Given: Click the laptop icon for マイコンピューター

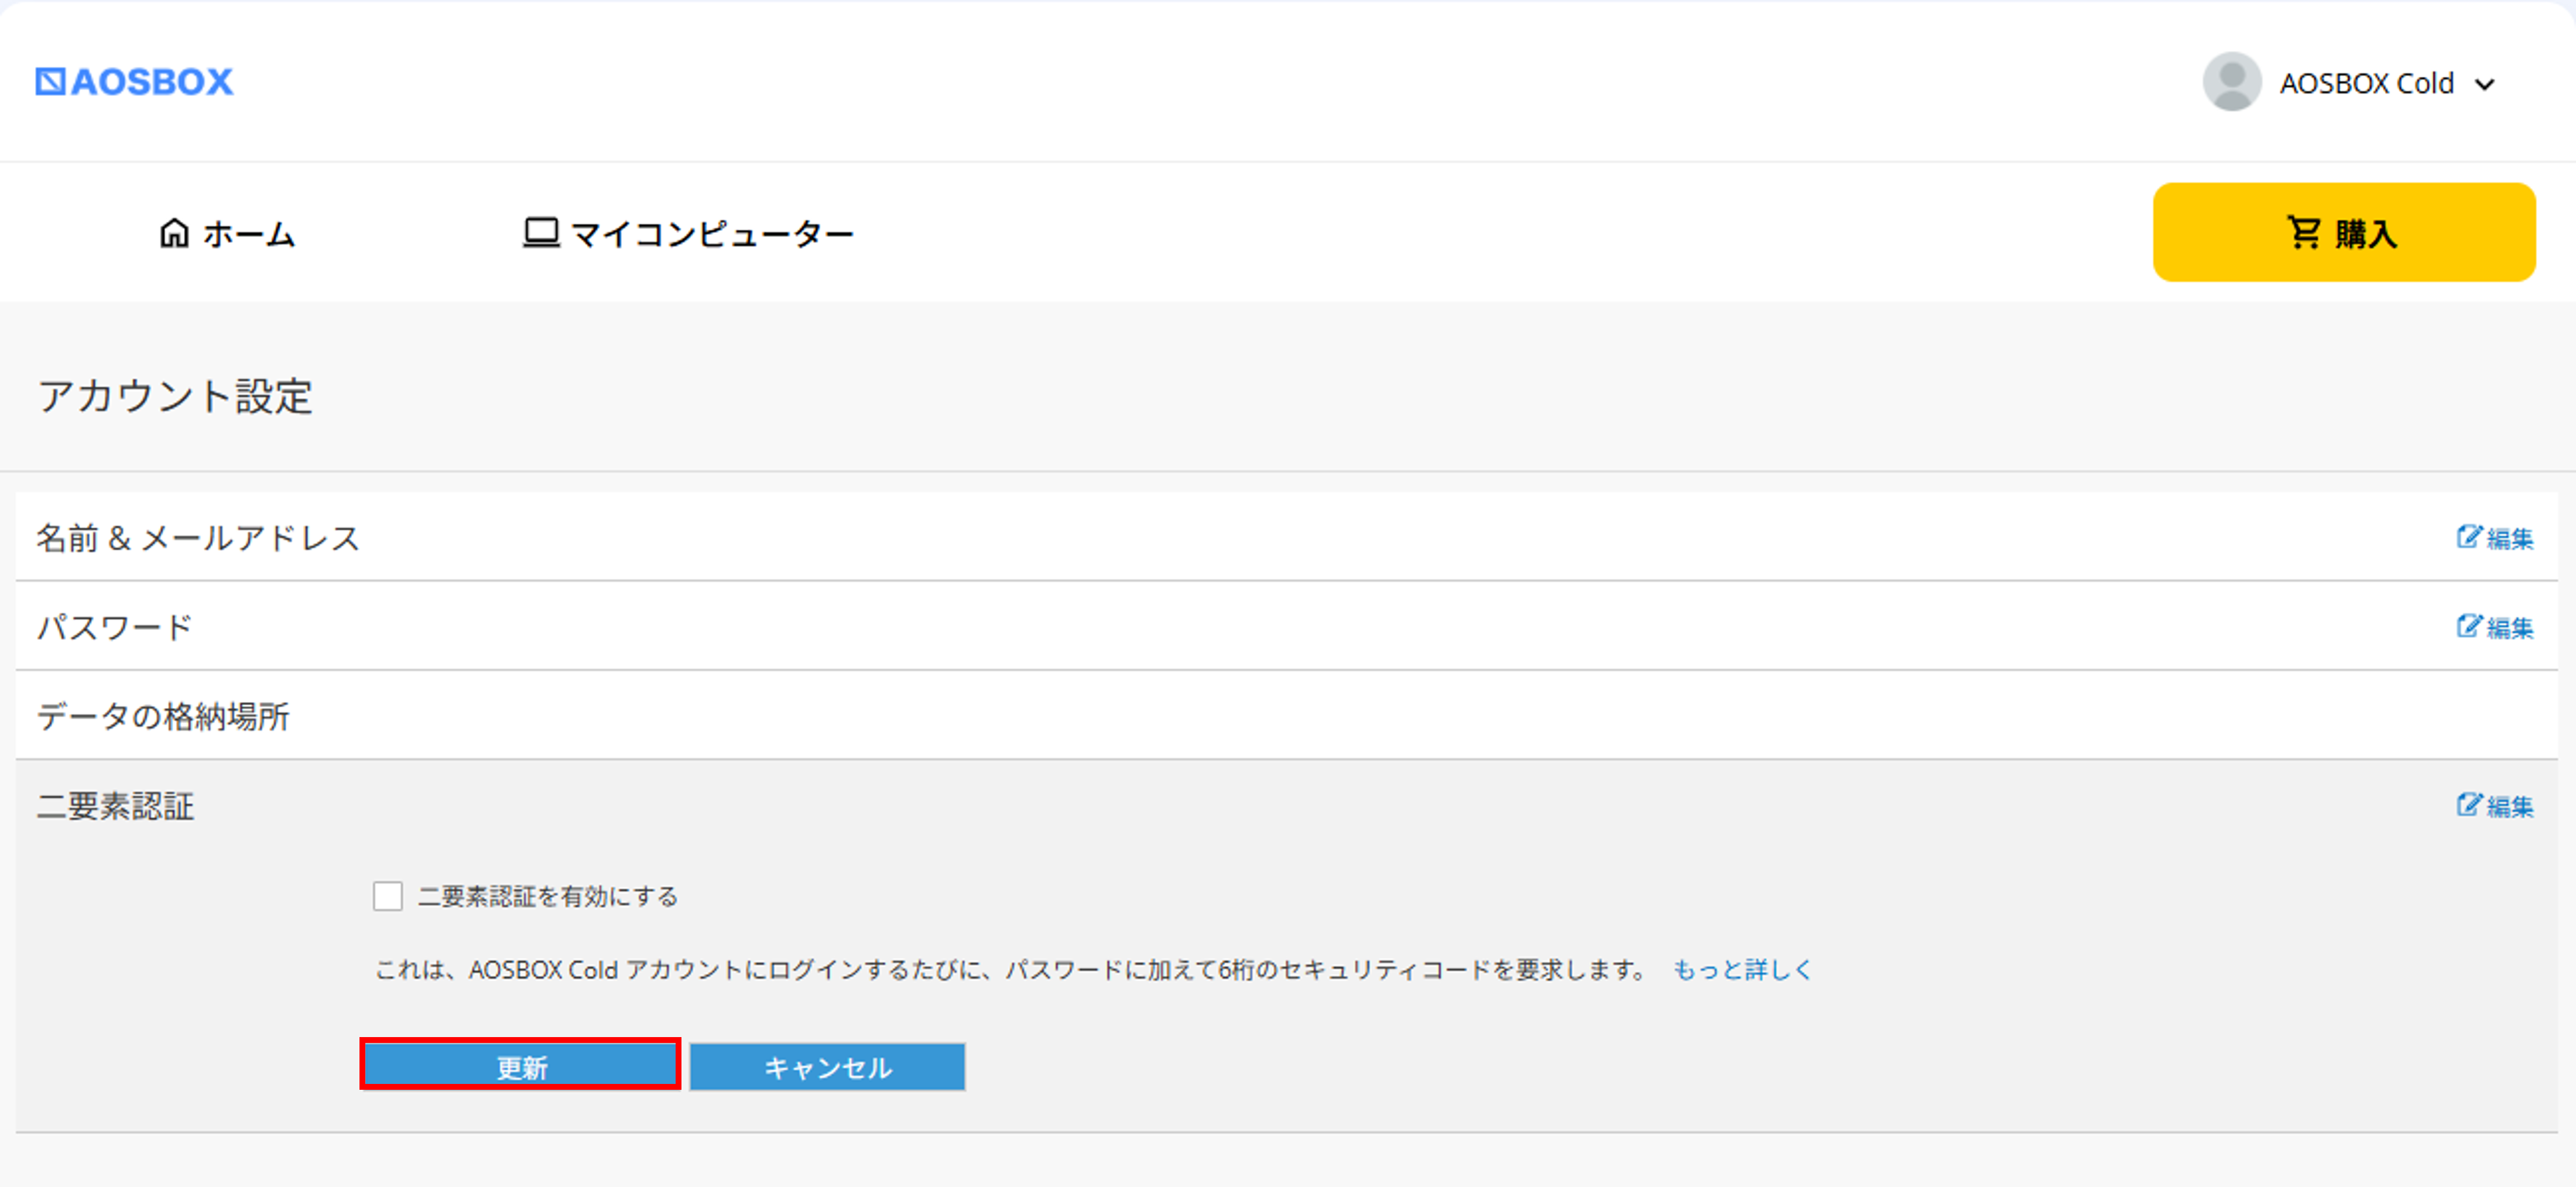Looking at the screenshot, I should coord(541,233).
